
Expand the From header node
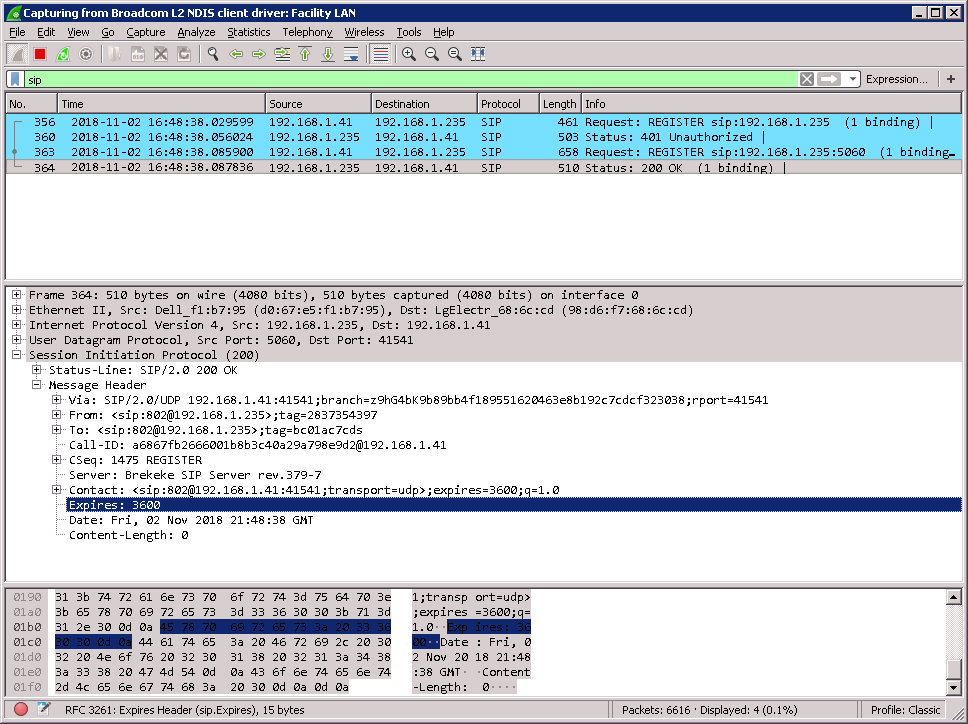[x=56, y=415]
